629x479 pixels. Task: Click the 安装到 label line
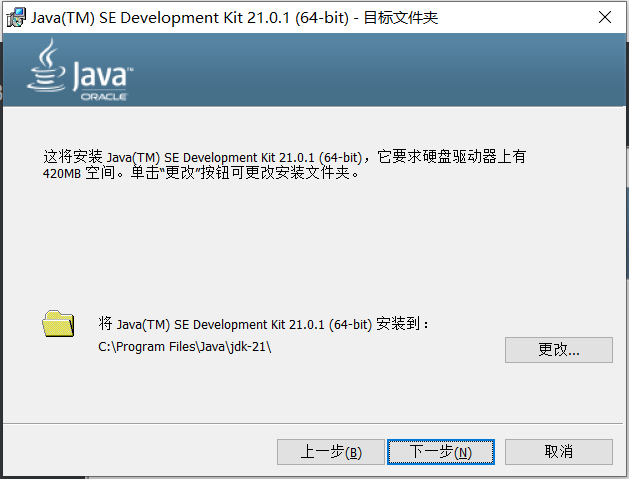click(x=263, y=324)
